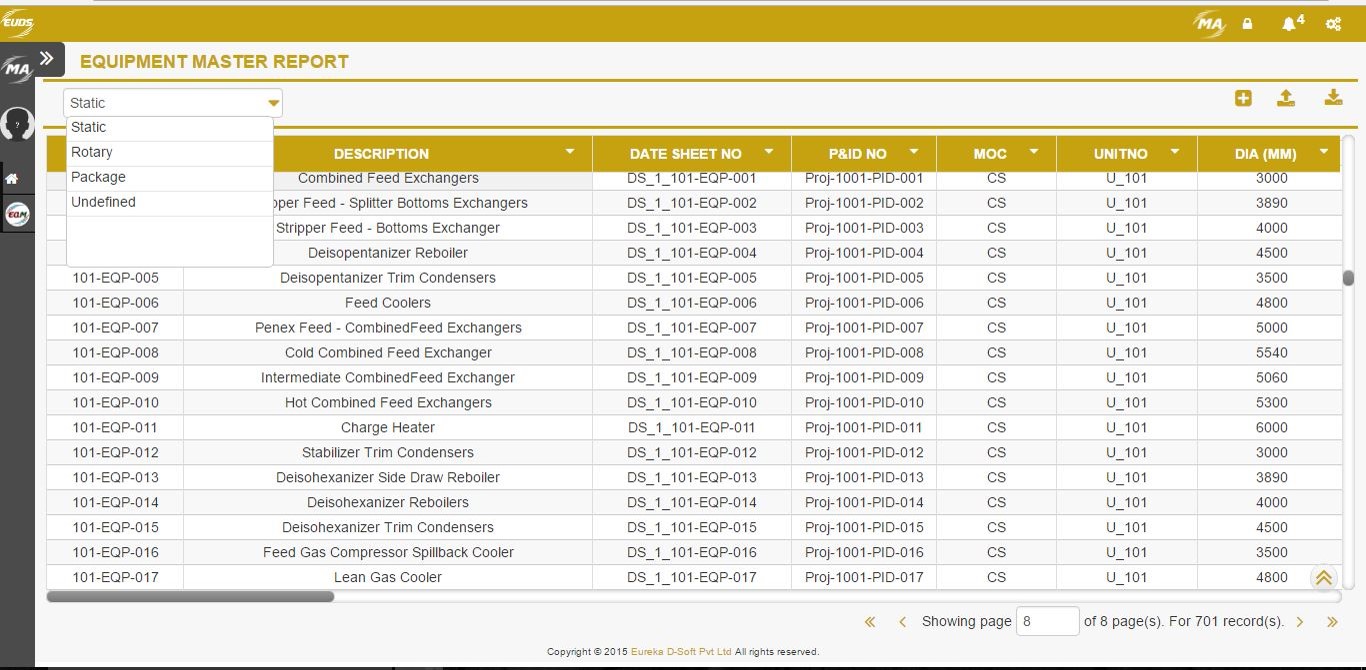Screen dimensions: 1366x670
Task: Click P&ID cell Proj-1001-PID-014
Action: (x=864, y=503)
